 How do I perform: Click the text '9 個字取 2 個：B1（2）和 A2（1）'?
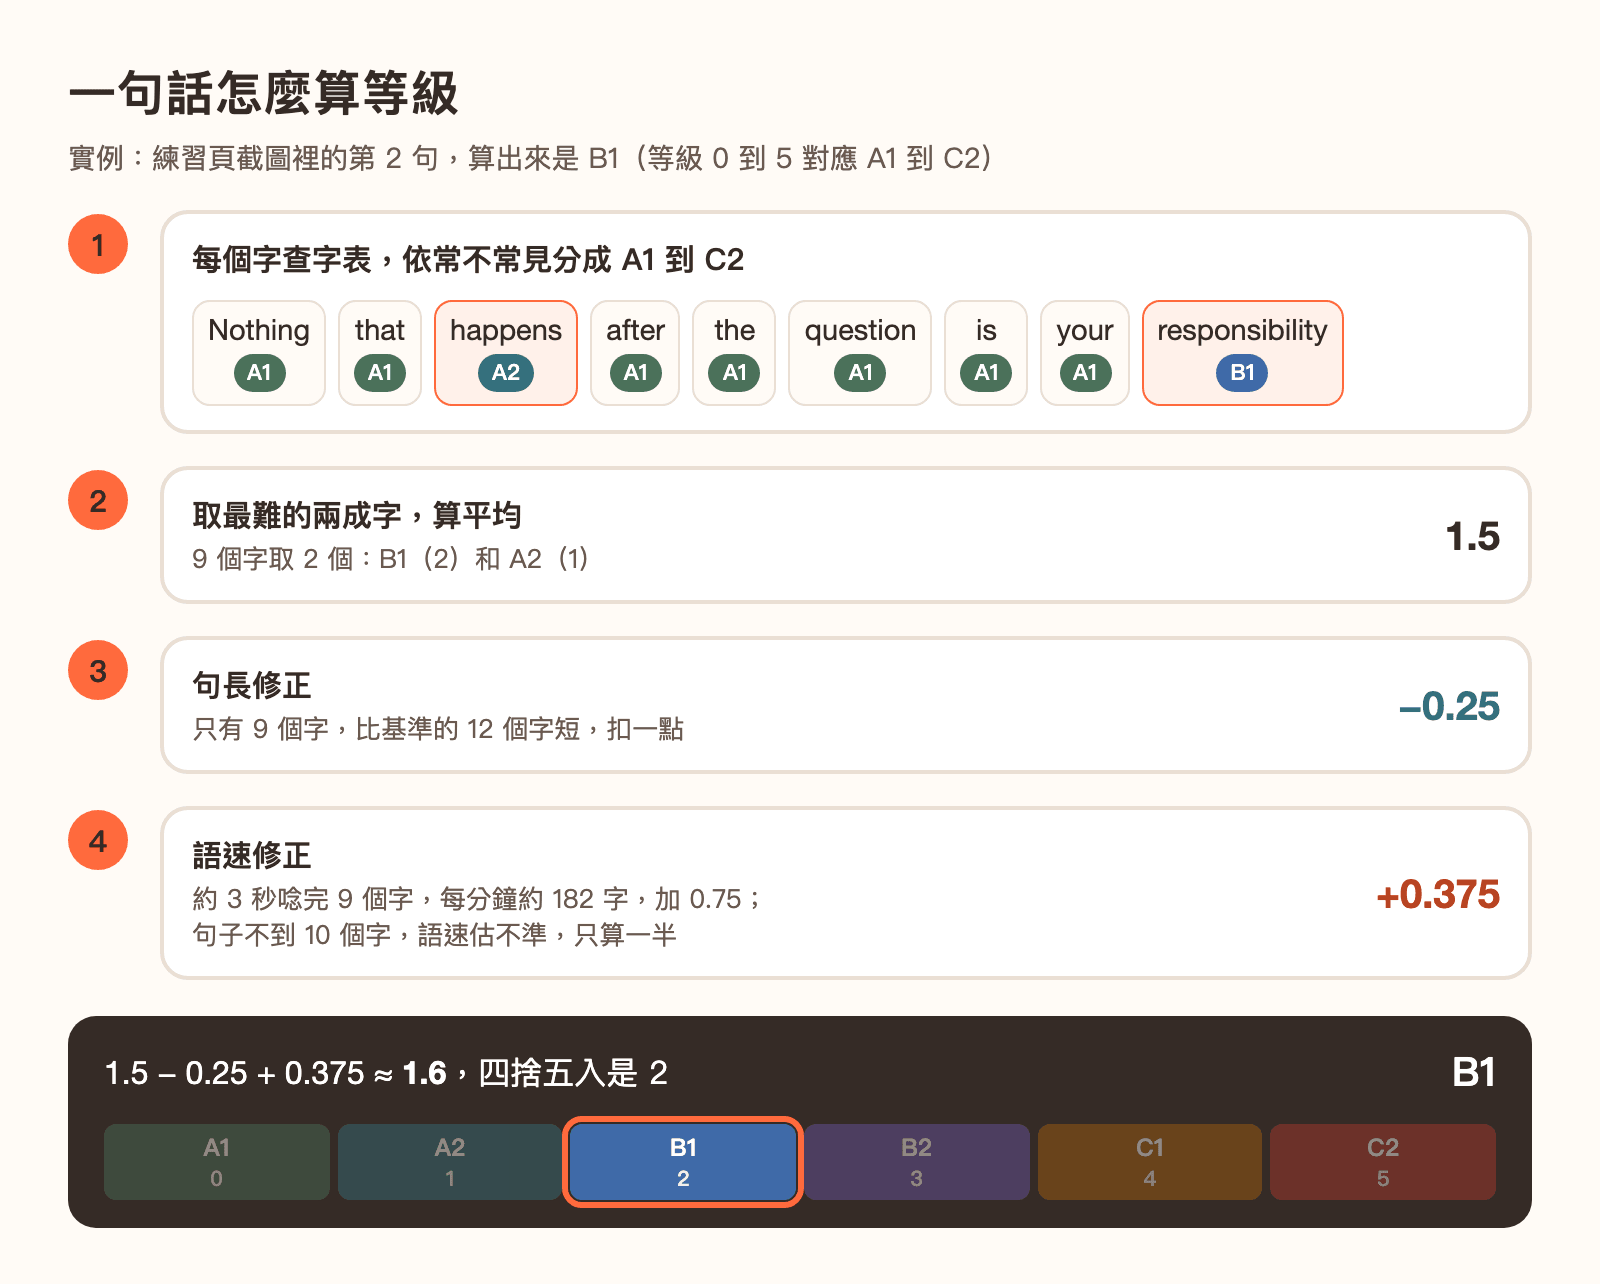click(391, 558)
